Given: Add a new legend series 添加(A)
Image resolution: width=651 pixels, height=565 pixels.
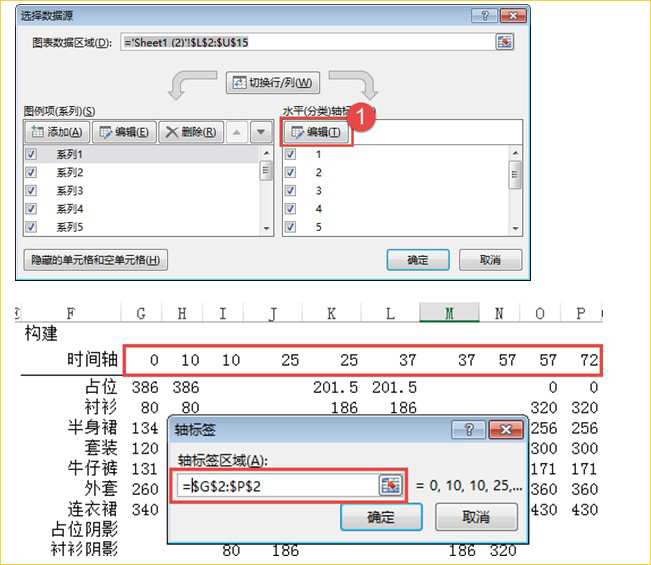Looking at the screenshot, I should tap(57, 132).
